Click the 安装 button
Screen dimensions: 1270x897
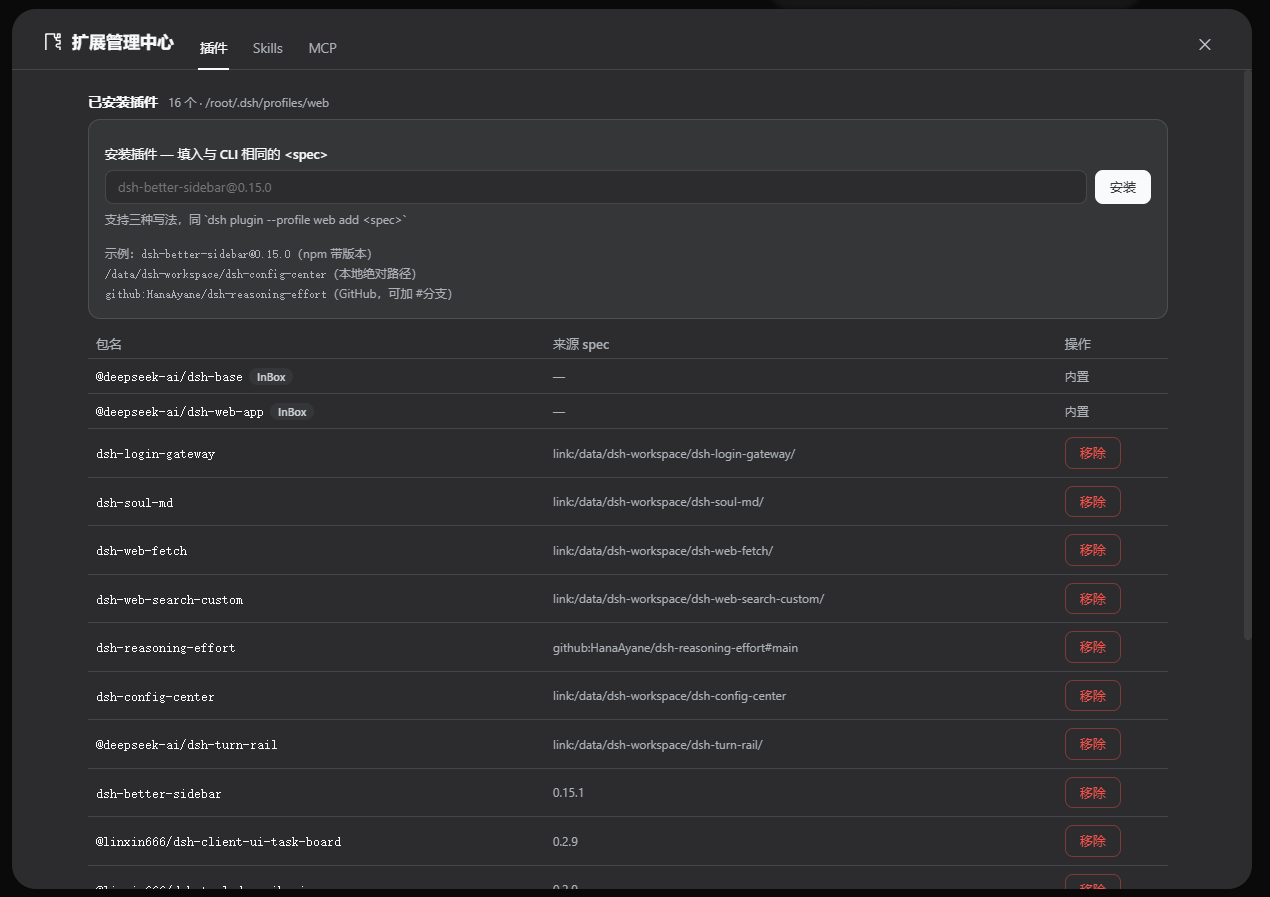point(1122,187)
